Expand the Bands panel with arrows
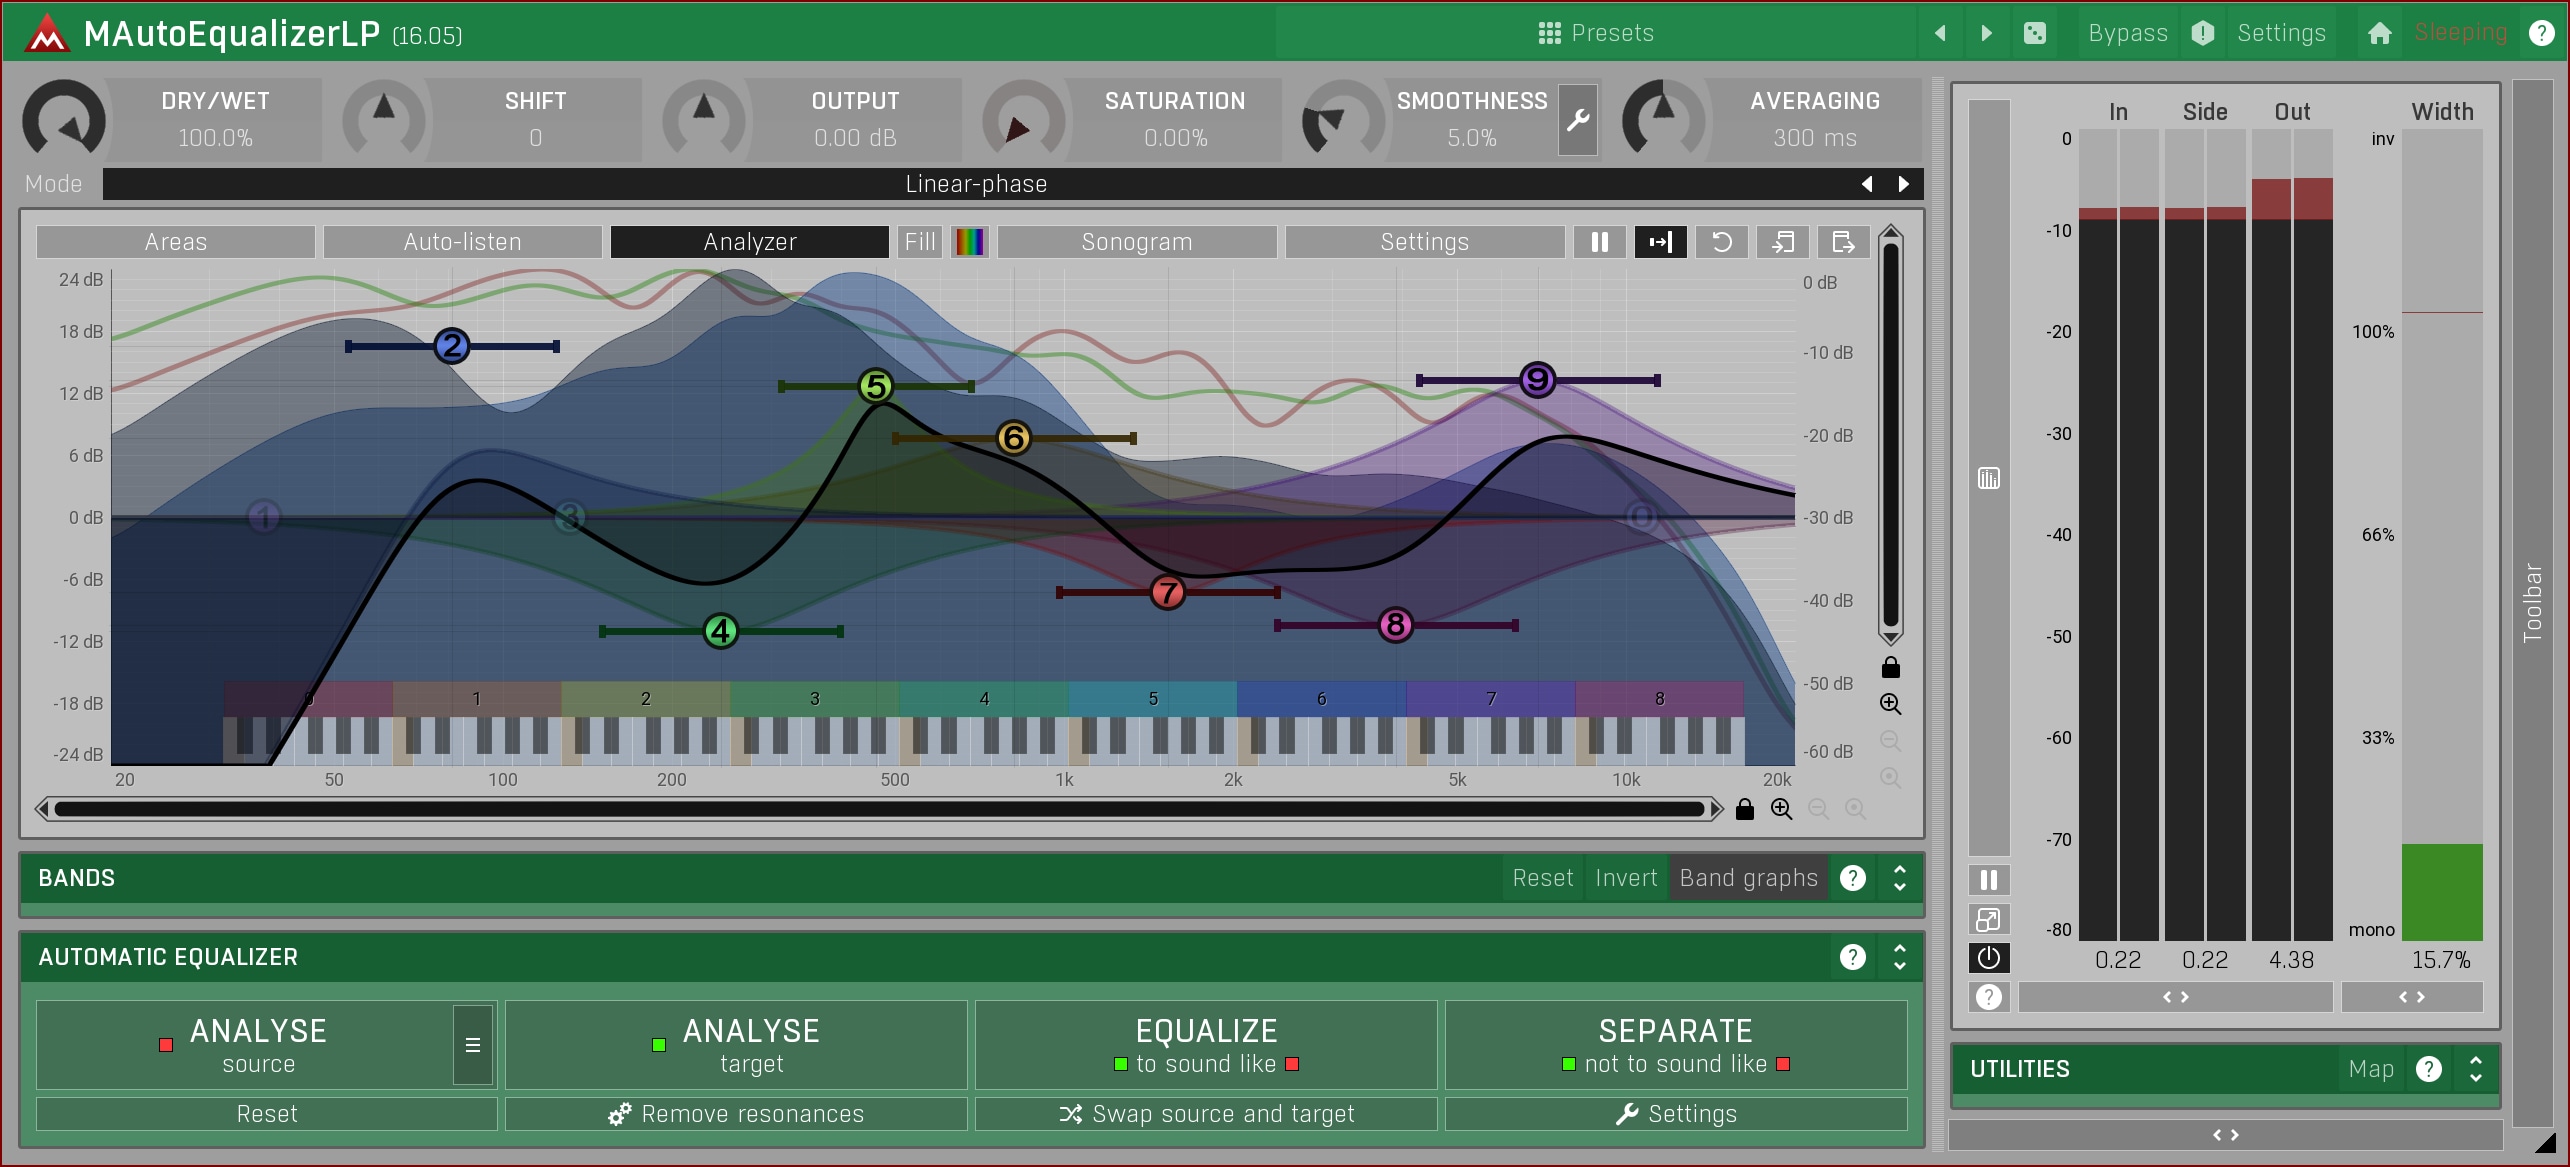 [x=1900, y=878]
